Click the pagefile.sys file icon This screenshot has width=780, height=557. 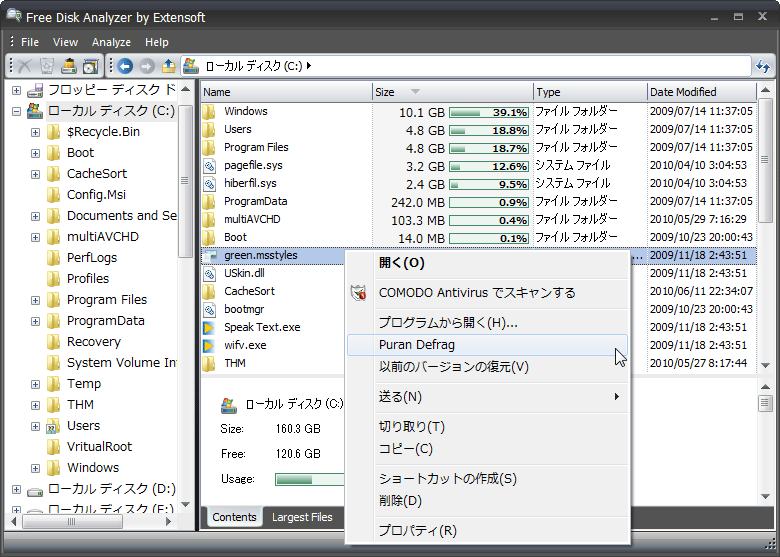click(x=209, y=166)
